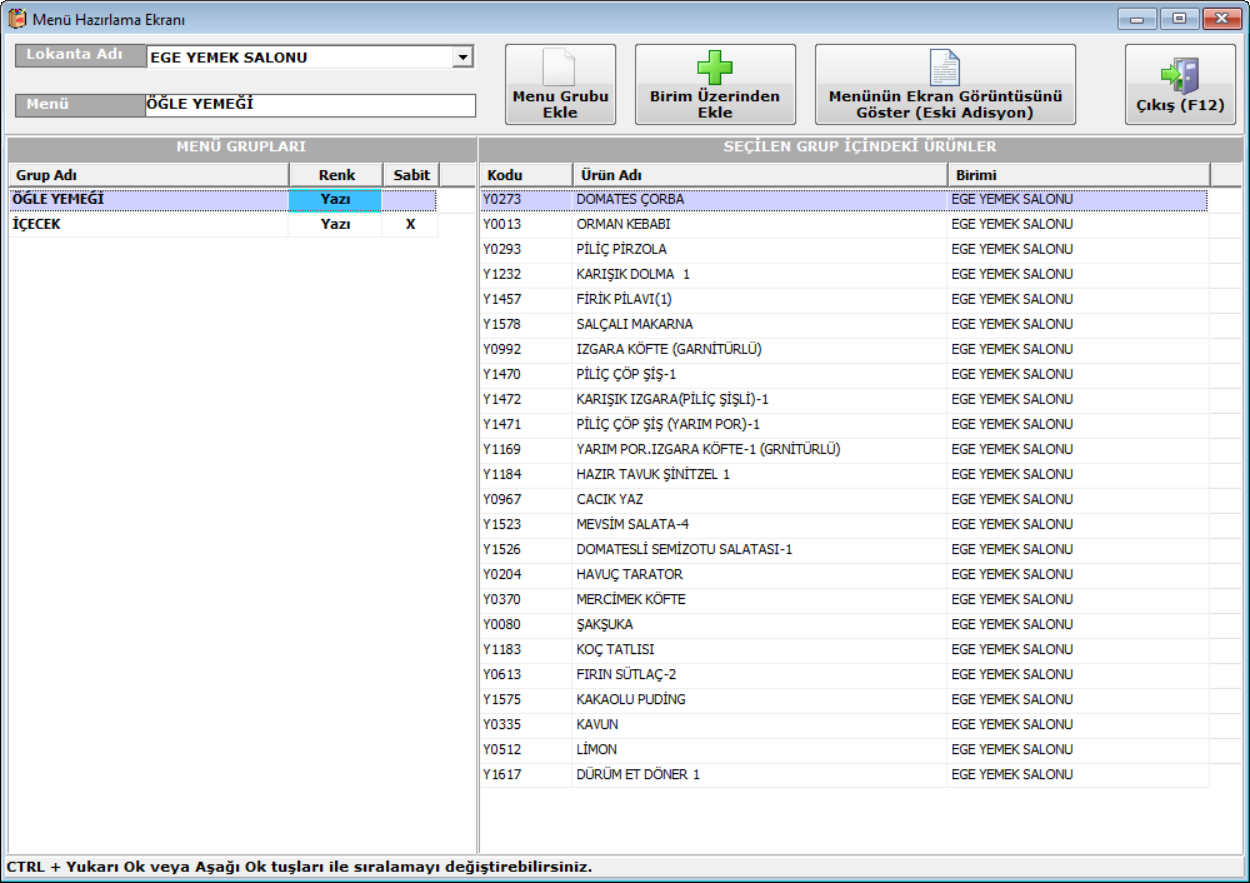Click the document icon for Menünün Ekran Görüntüsünü Göster
1250x883 pixels.
click(944, 68)
